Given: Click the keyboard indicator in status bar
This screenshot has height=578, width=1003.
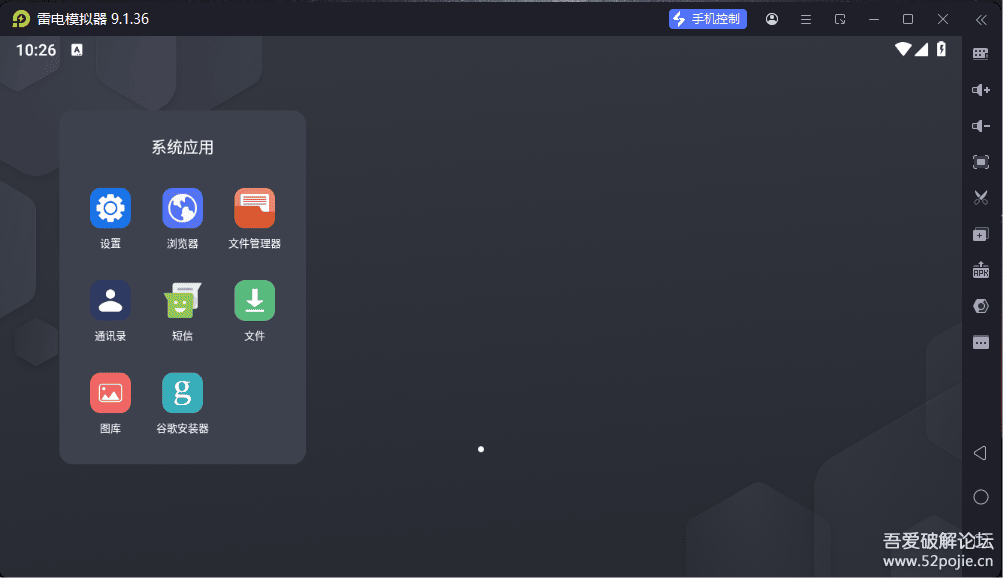Looking at the screenshot, I should [x=77, y=50].
